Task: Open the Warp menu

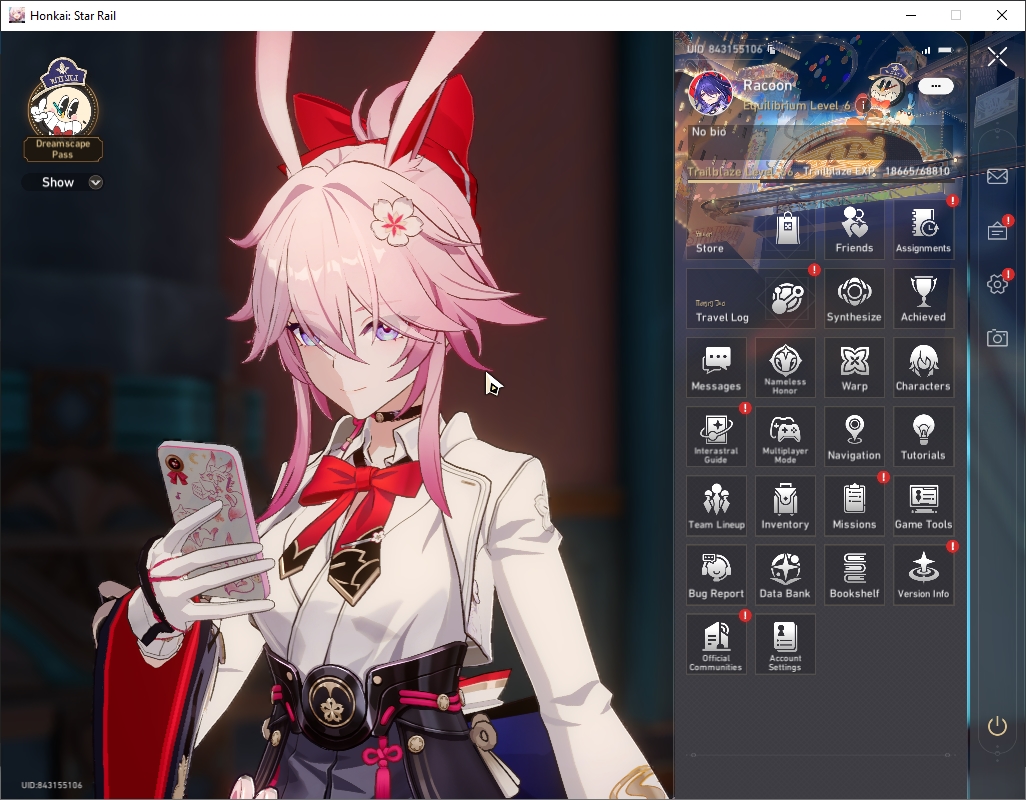Action: click(854, 368)
